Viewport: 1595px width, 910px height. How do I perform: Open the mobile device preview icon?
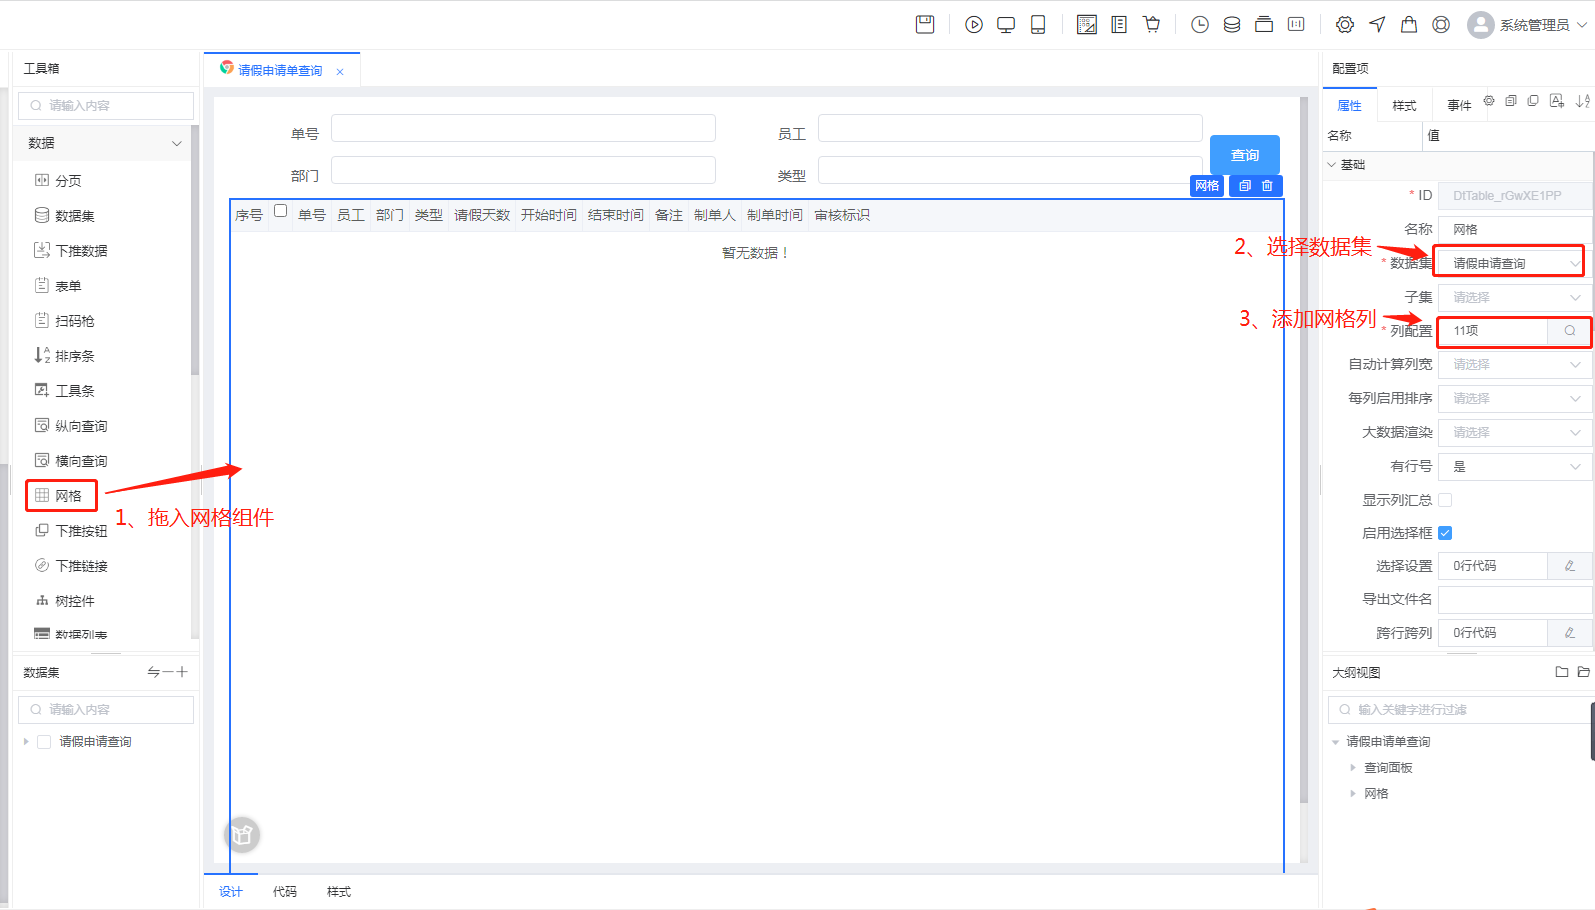click(x=1038, y=25)
